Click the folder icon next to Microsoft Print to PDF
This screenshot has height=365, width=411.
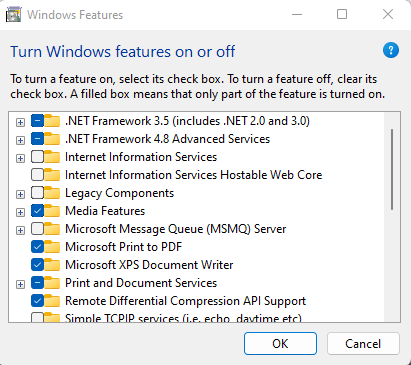pos(52,247)
